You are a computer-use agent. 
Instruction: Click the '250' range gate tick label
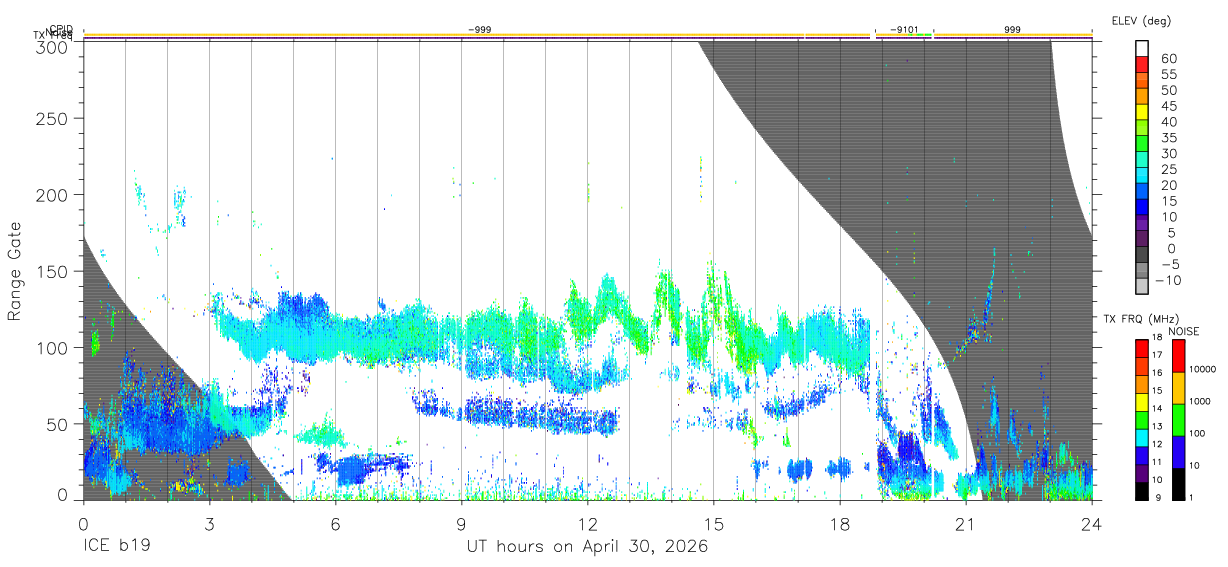pos(51,118)
